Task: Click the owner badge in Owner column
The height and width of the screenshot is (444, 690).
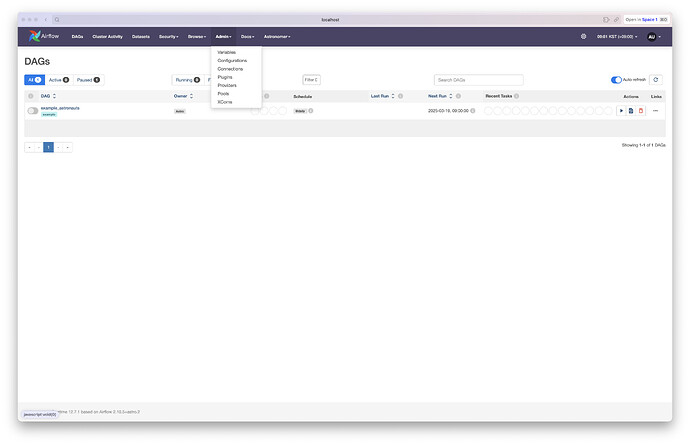Action: [x=180, y=111]
